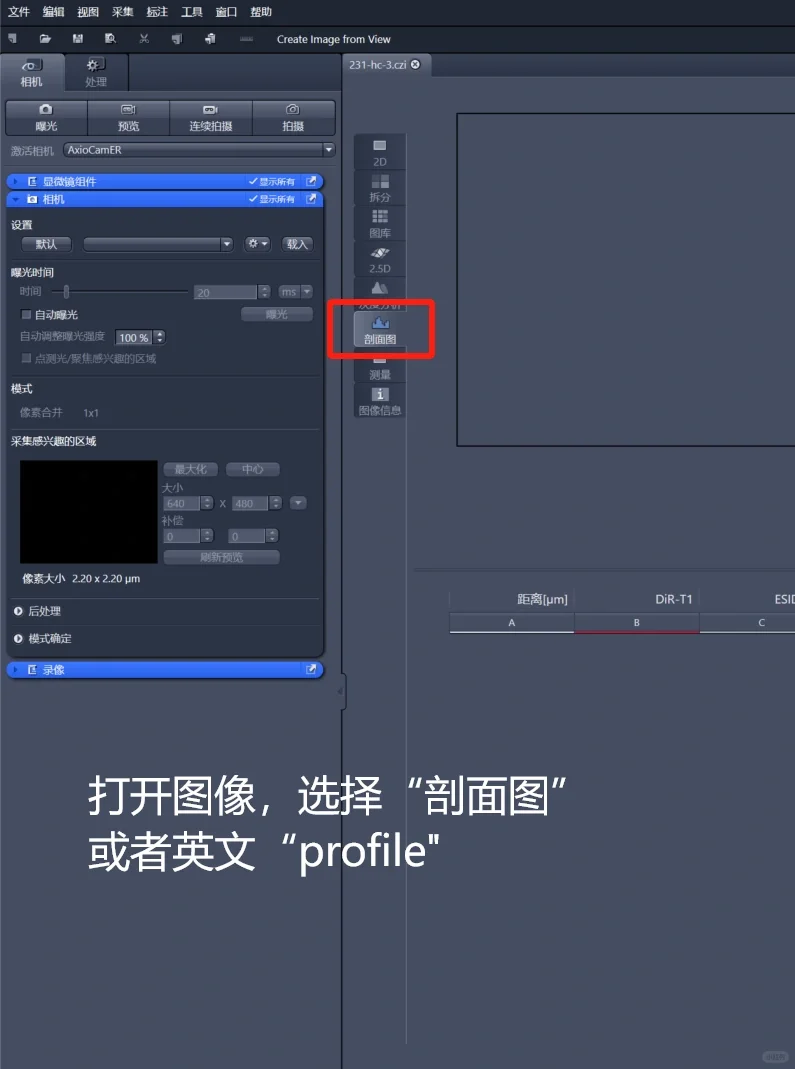Select the 拆分 split view icon
Viewport: 795px width, 1069px height.
tap(380, 187)
